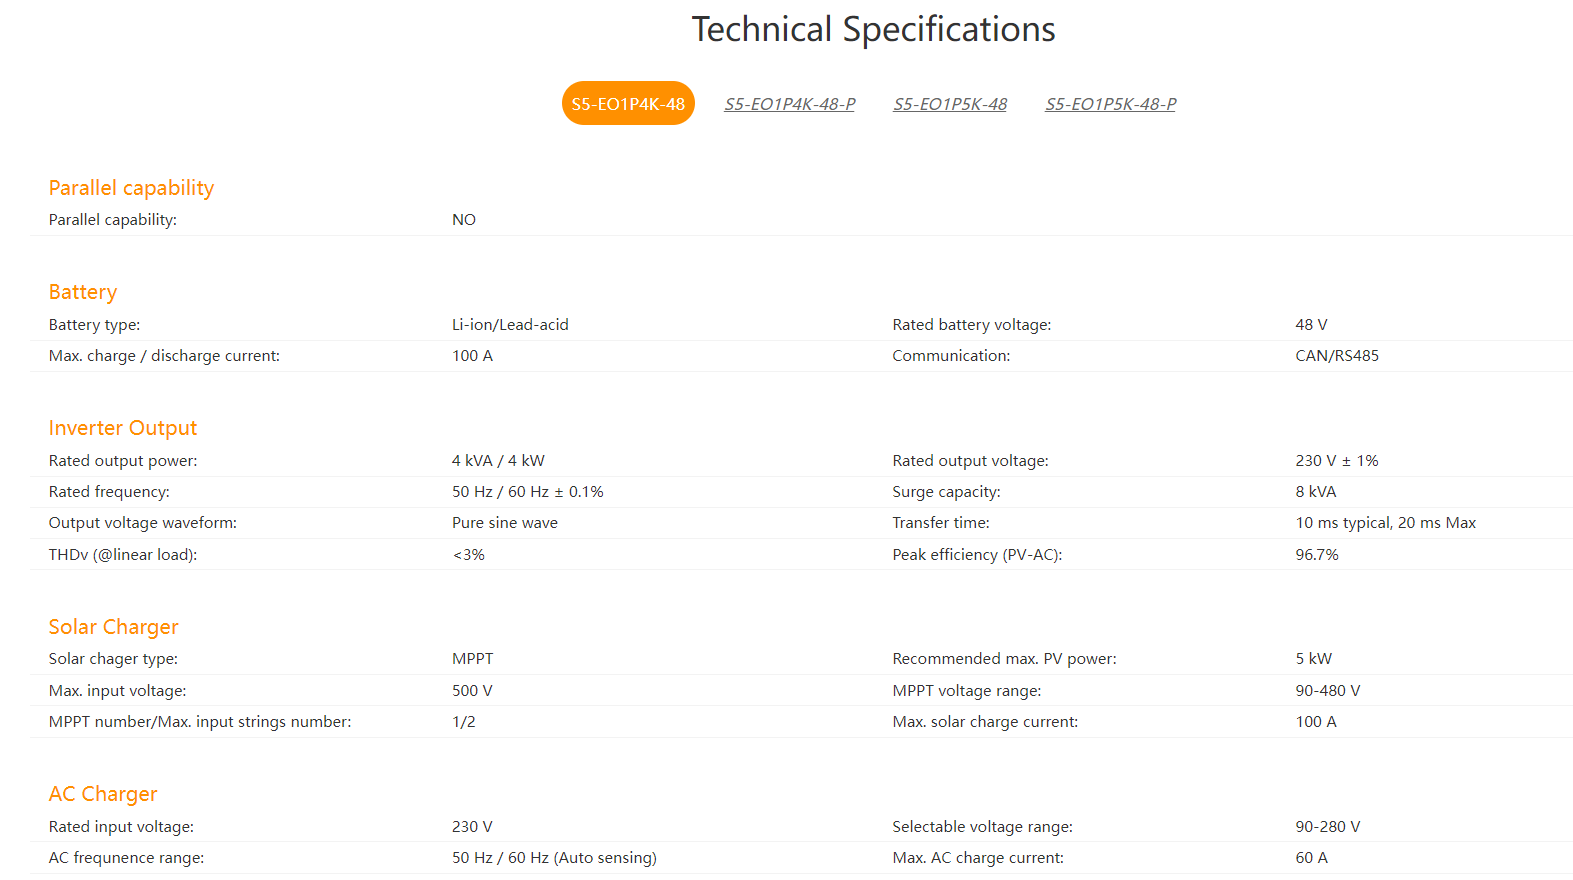This screenshot has height=880, width=1573.
Task: Click the Max. AC charge current label
Action: click(978, 858)
